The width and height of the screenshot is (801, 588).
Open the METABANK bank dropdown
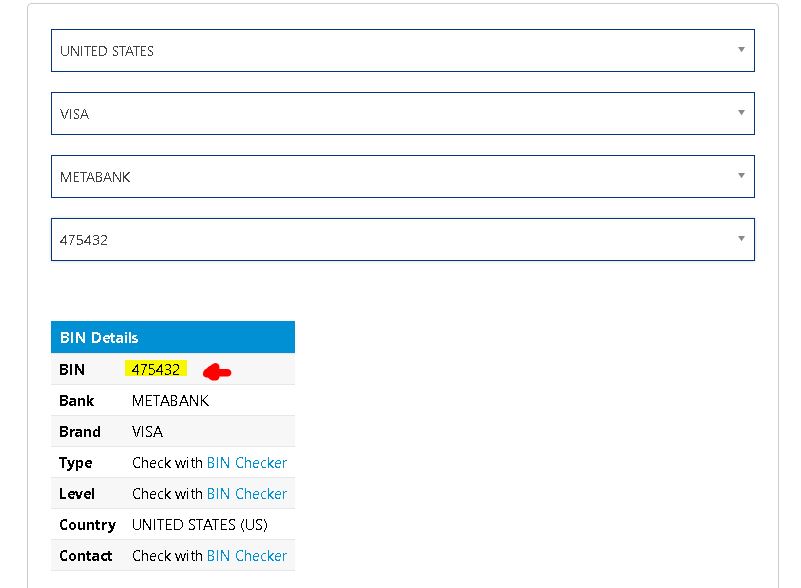click(403, 176)
